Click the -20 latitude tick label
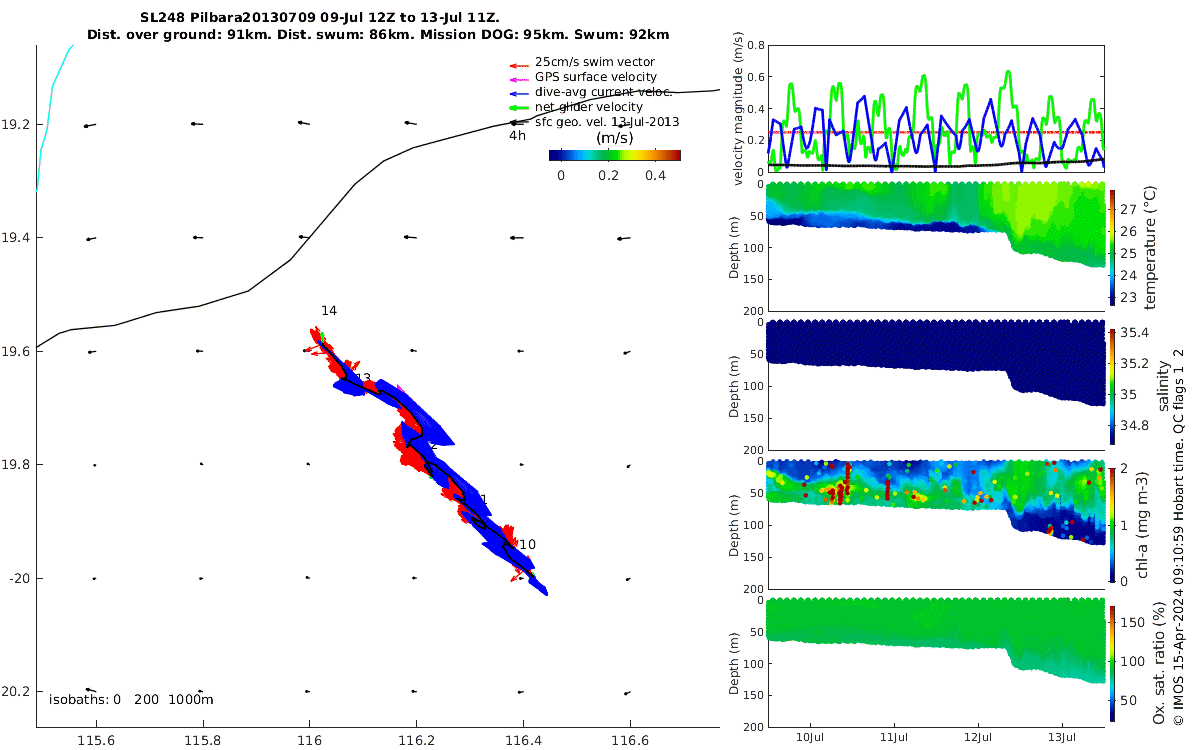 [19, 578]
